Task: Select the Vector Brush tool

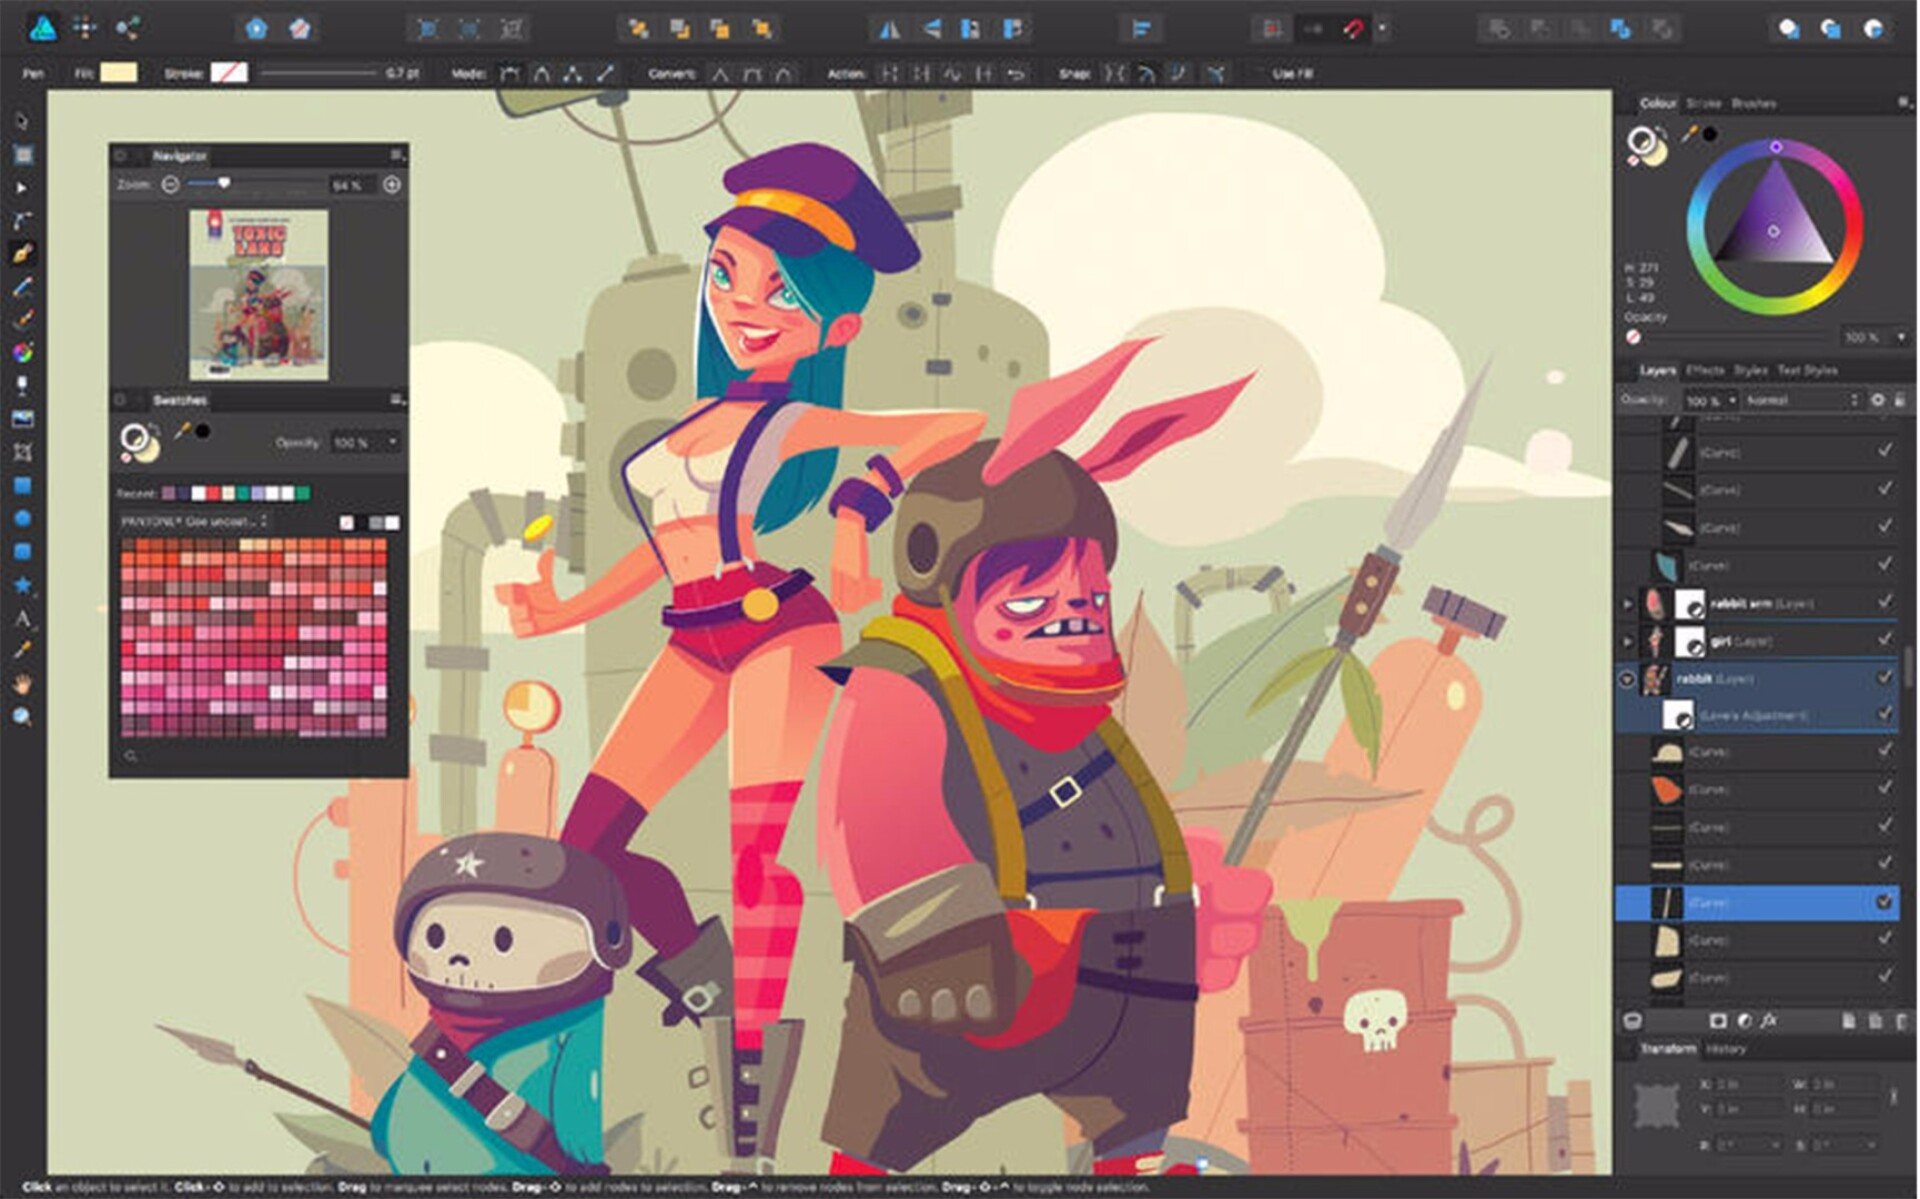Action: pos(22,316)
